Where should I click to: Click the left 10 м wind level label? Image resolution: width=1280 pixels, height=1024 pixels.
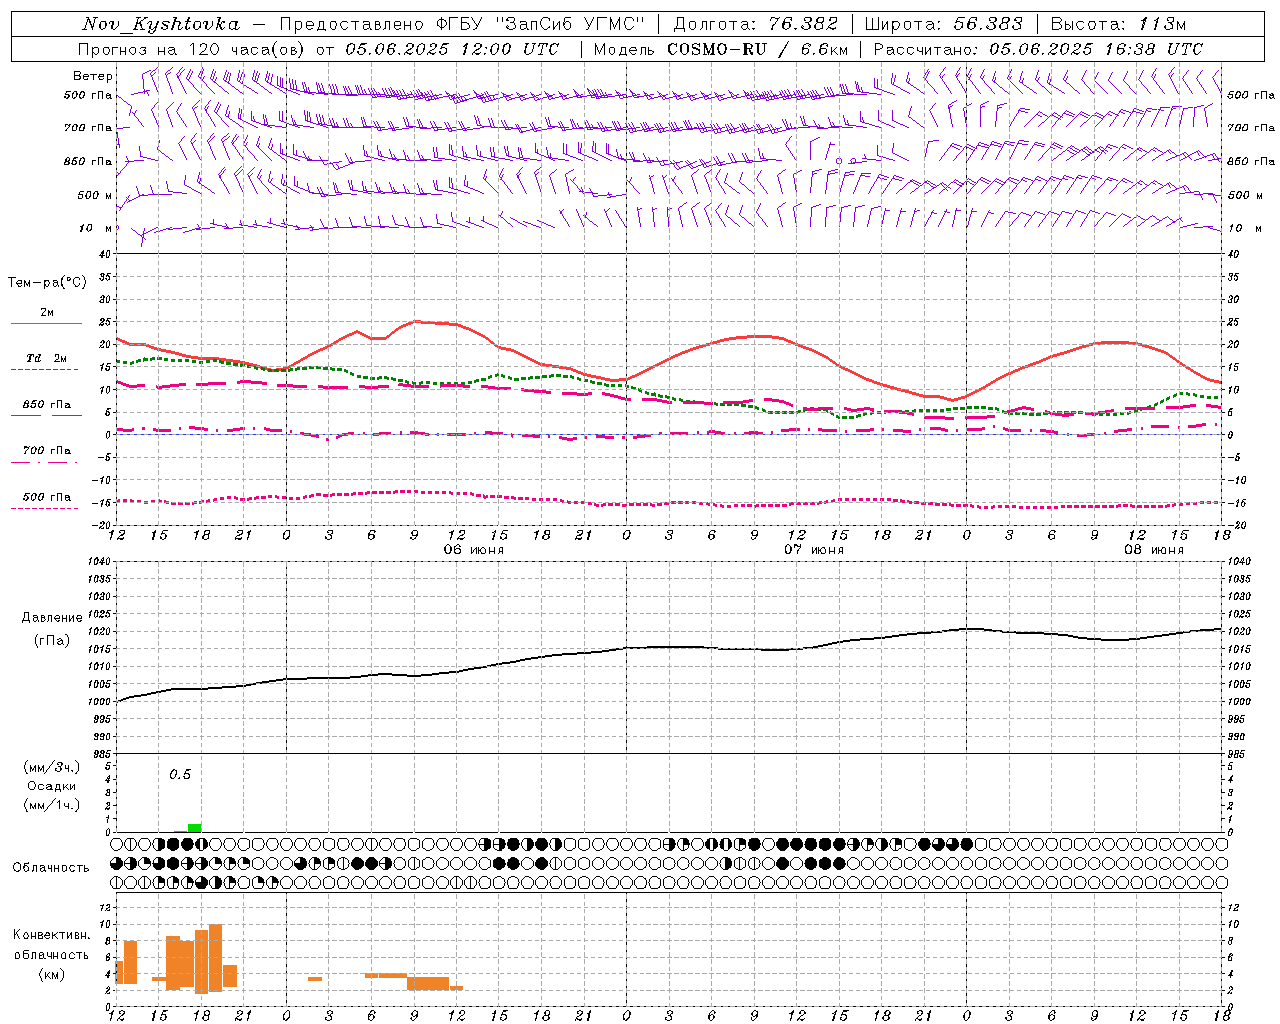pos(97,228)
